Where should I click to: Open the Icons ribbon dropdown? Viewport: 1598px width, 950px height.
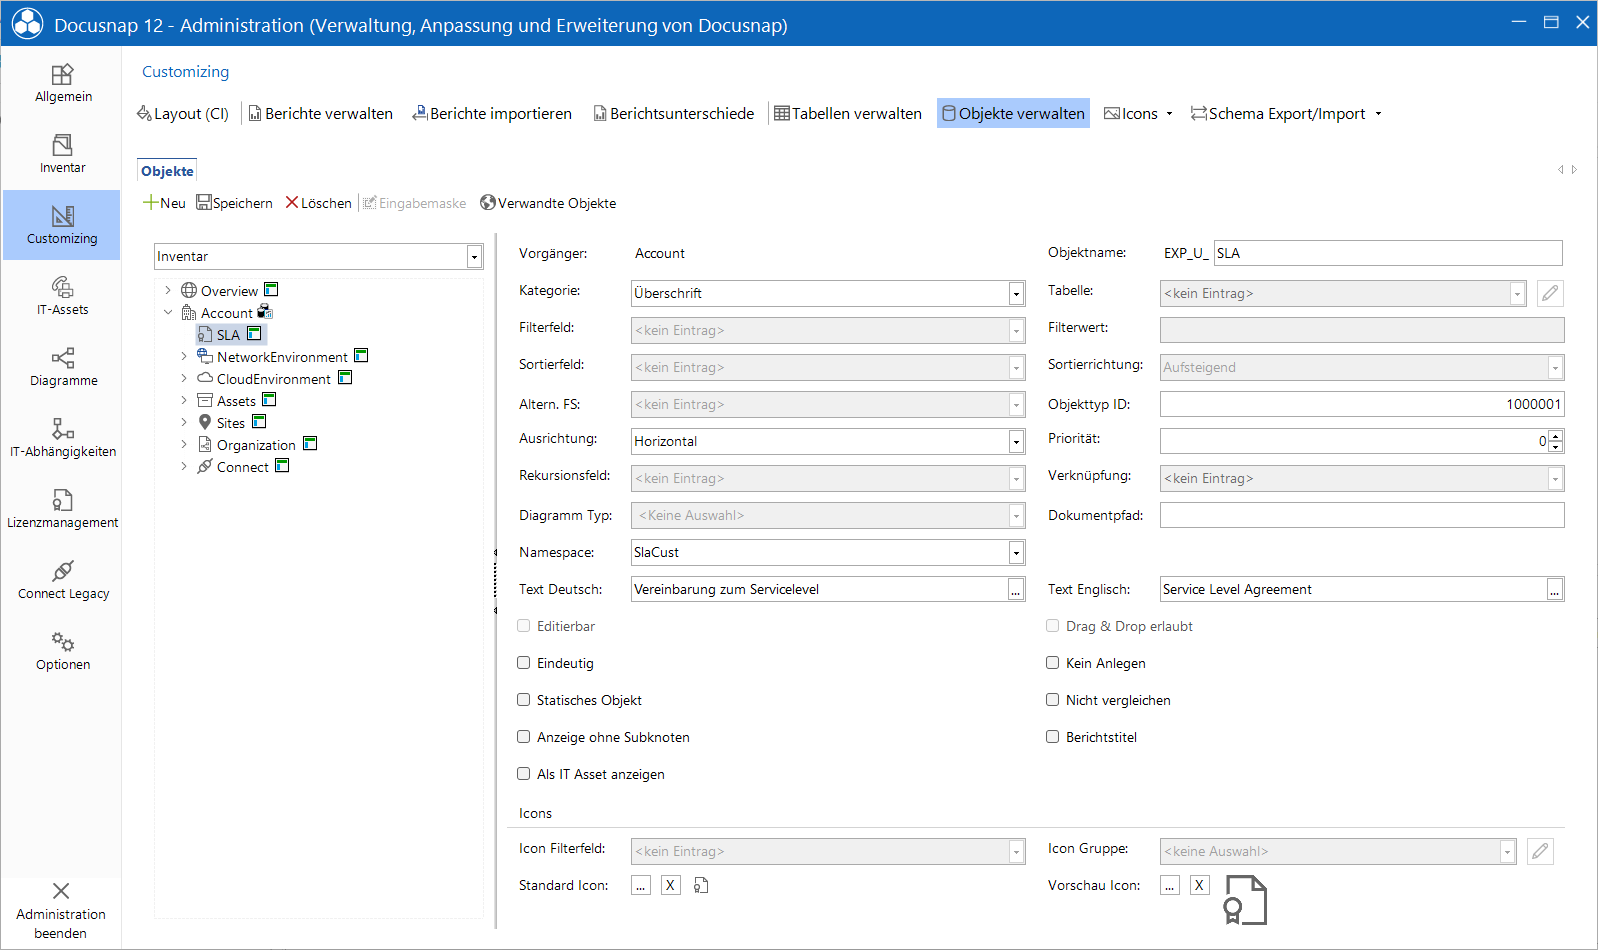point(1138,114)
